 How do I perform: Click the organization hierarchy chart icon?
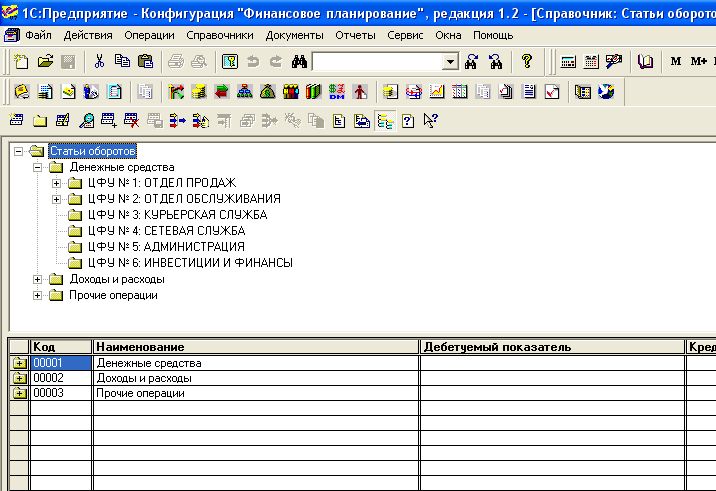tap(245, 92)
